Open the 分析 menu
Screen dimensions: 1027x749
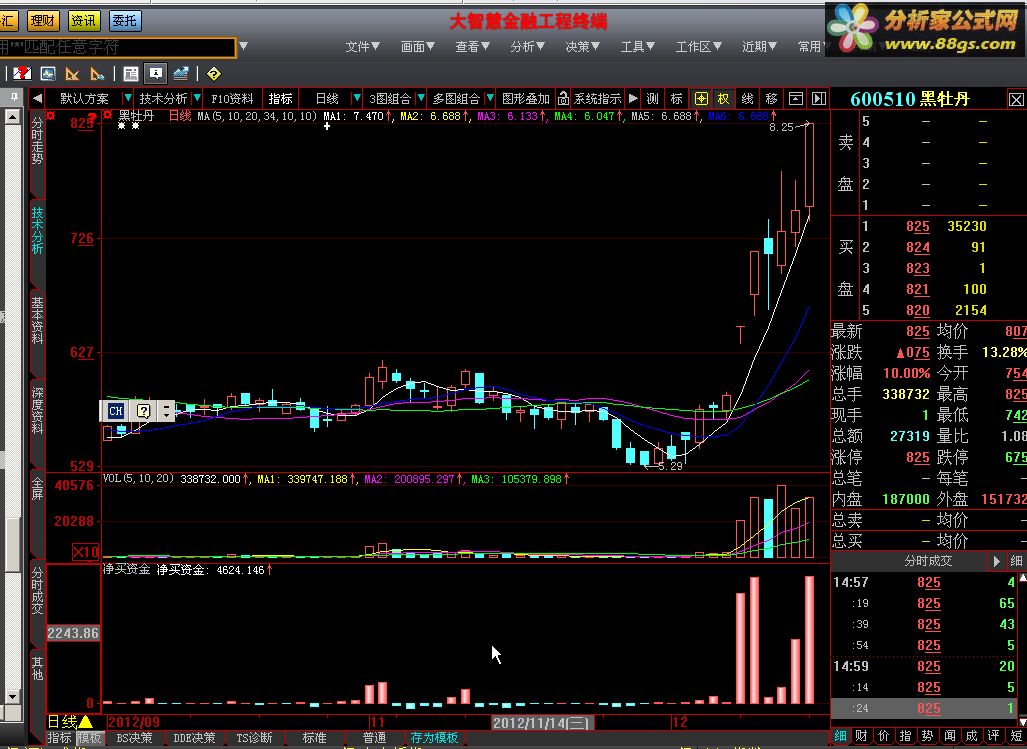pyautogui.click(x=527, y=46)
